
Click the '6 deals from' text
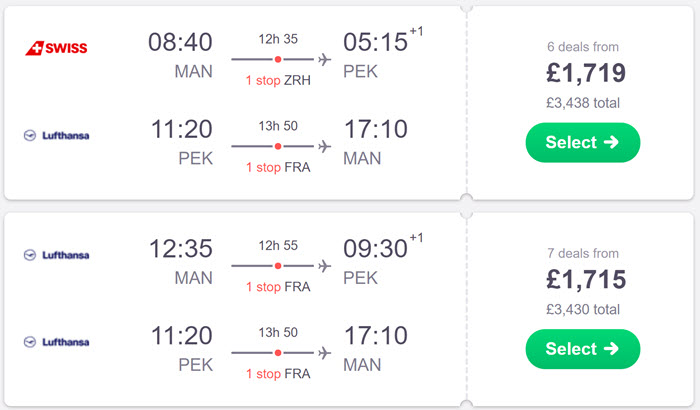583,47
